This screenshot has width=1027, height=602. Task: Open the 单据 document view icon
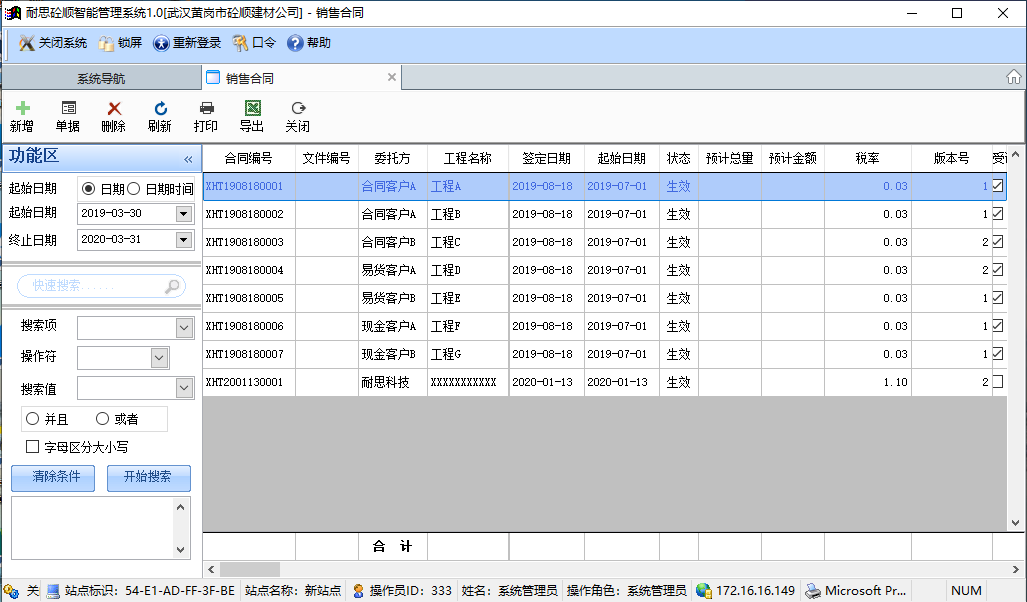click(x=68, y=108)
